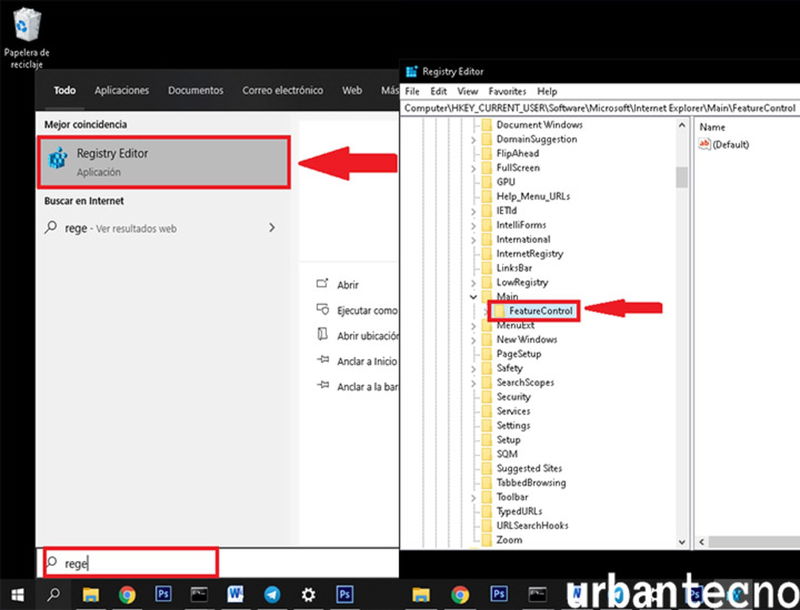This screenshot has height=610, width=800.
Task: Collapse the Main registry key
Action: 472,295
